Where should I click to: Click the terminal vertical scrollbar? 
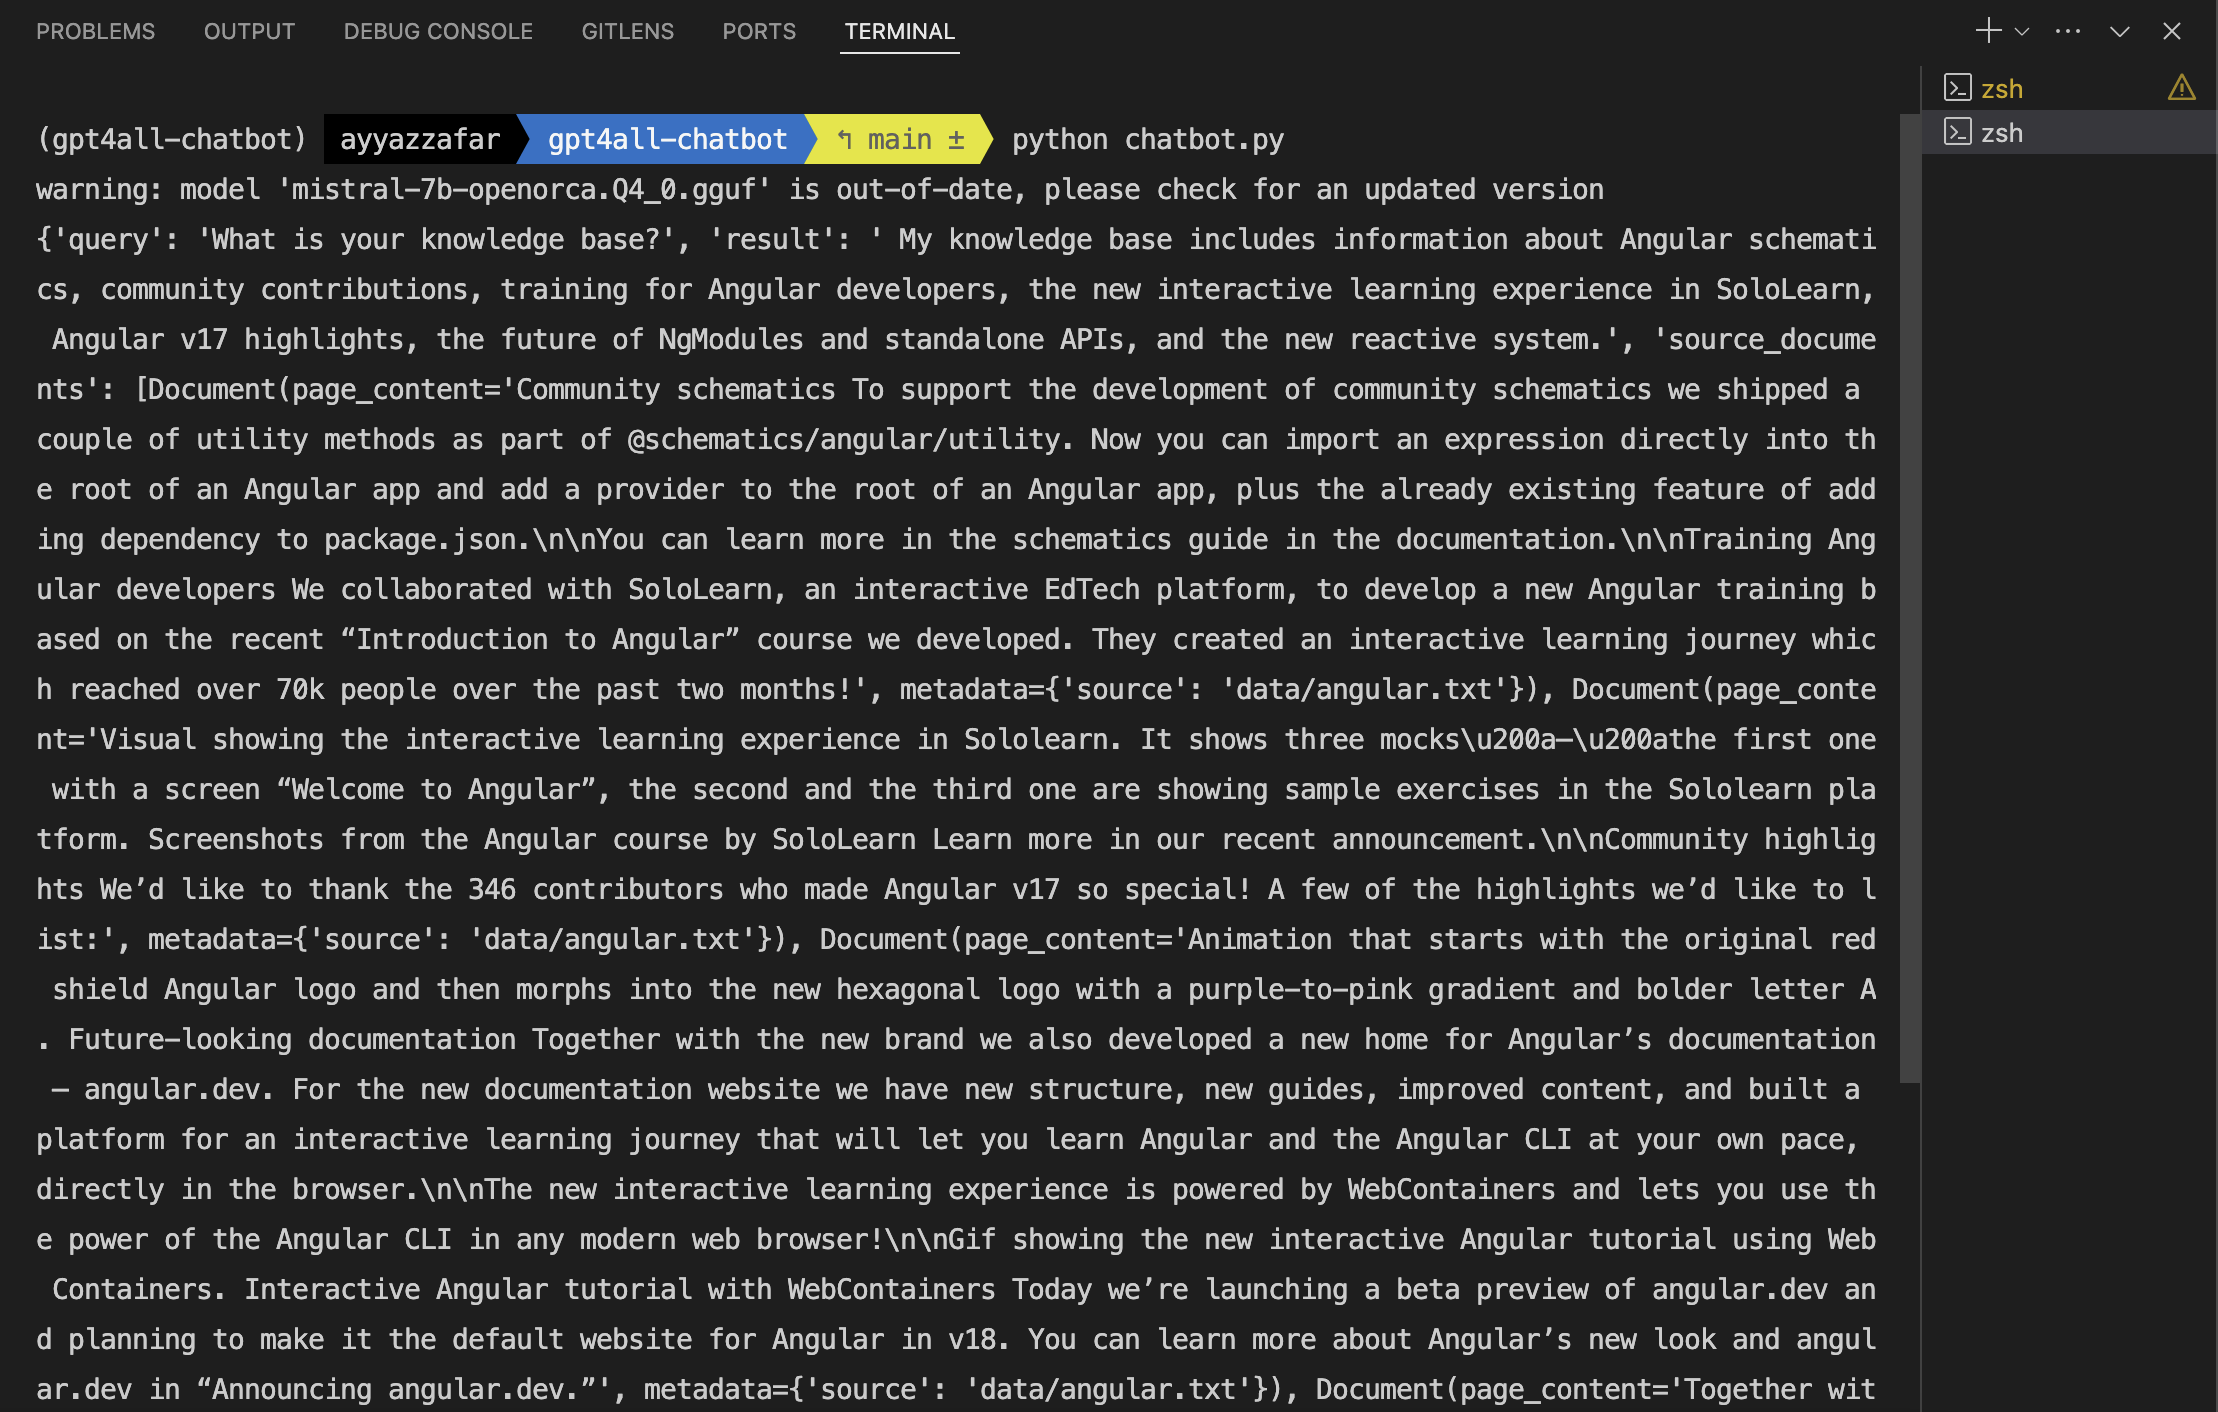click(1909, 600)
